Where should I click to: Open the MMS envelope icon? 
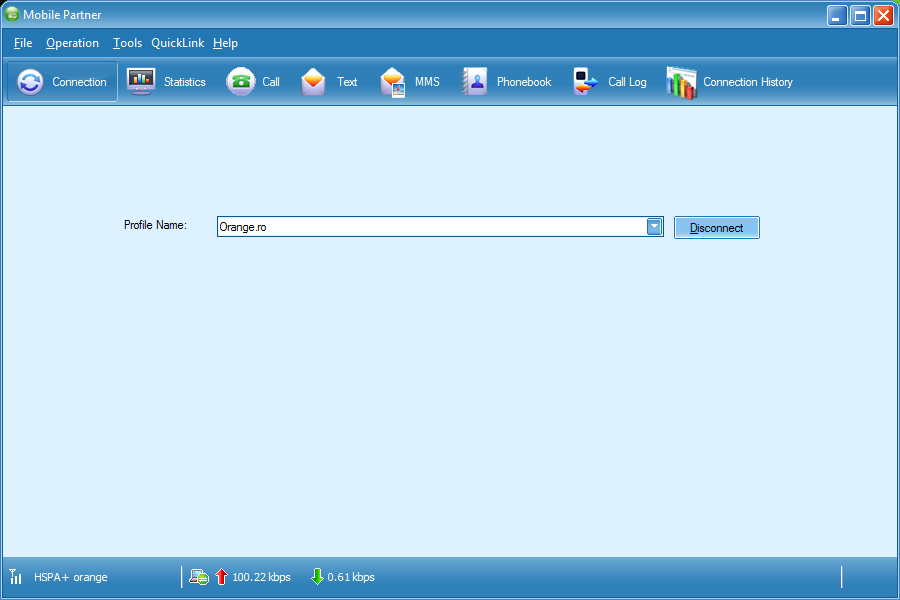393,82
